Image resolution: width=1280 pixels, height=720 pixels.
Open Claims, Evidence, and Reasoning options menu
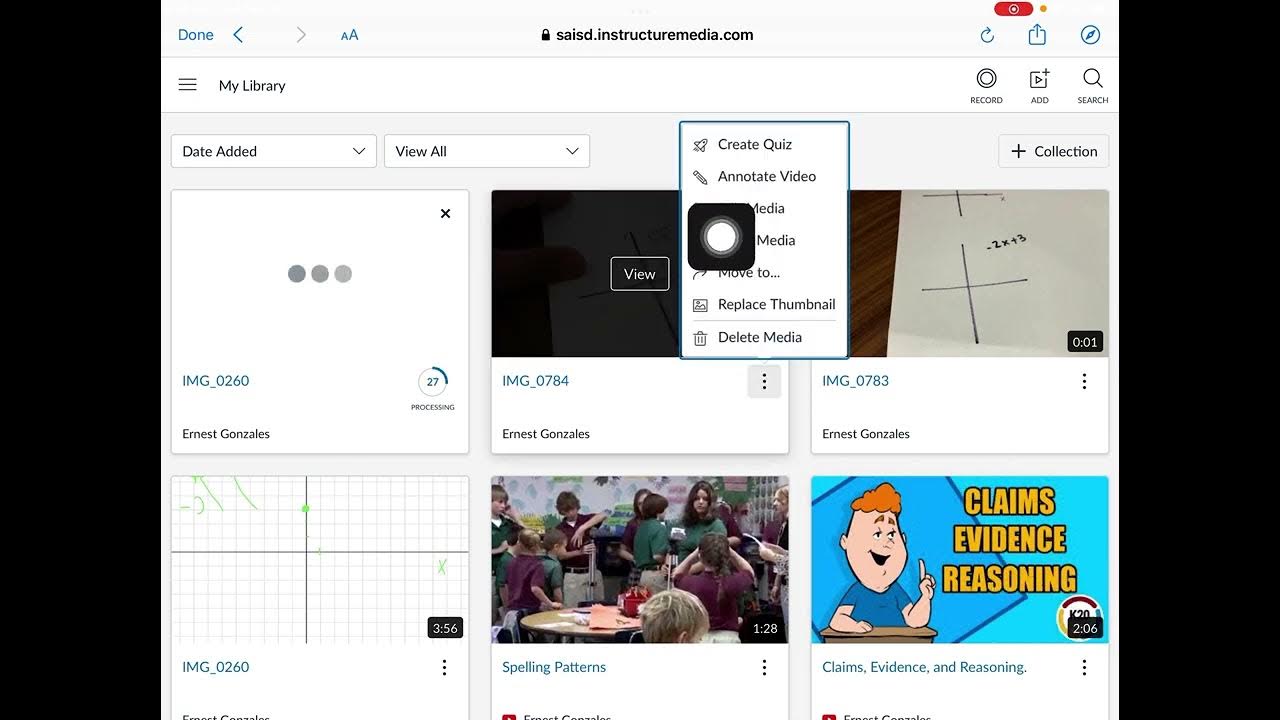click(1084, 667)
